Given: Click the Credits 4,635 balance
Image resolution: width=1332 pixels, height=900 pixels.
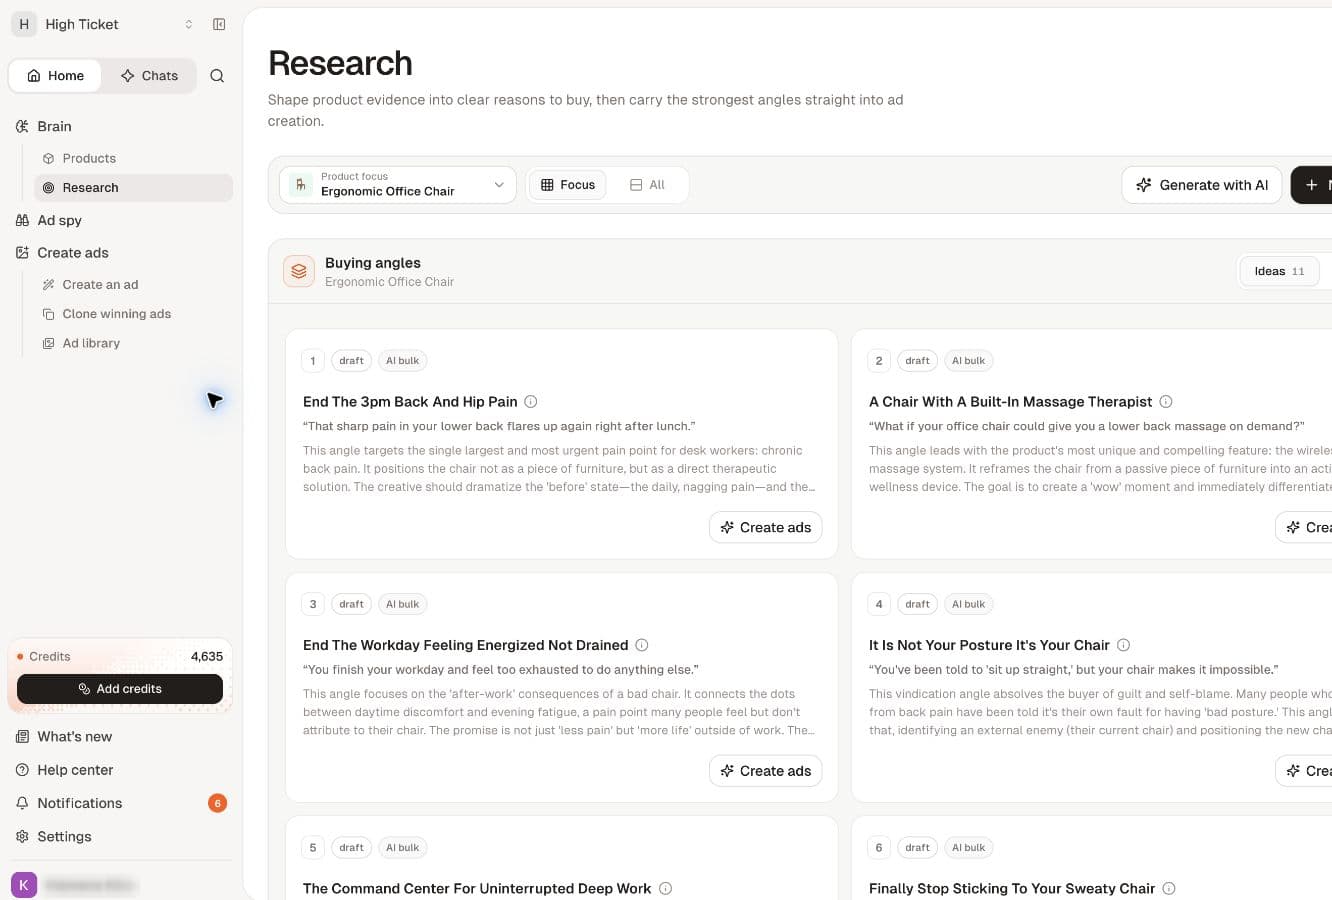Looking at the screenshot, I should [120, 657].
